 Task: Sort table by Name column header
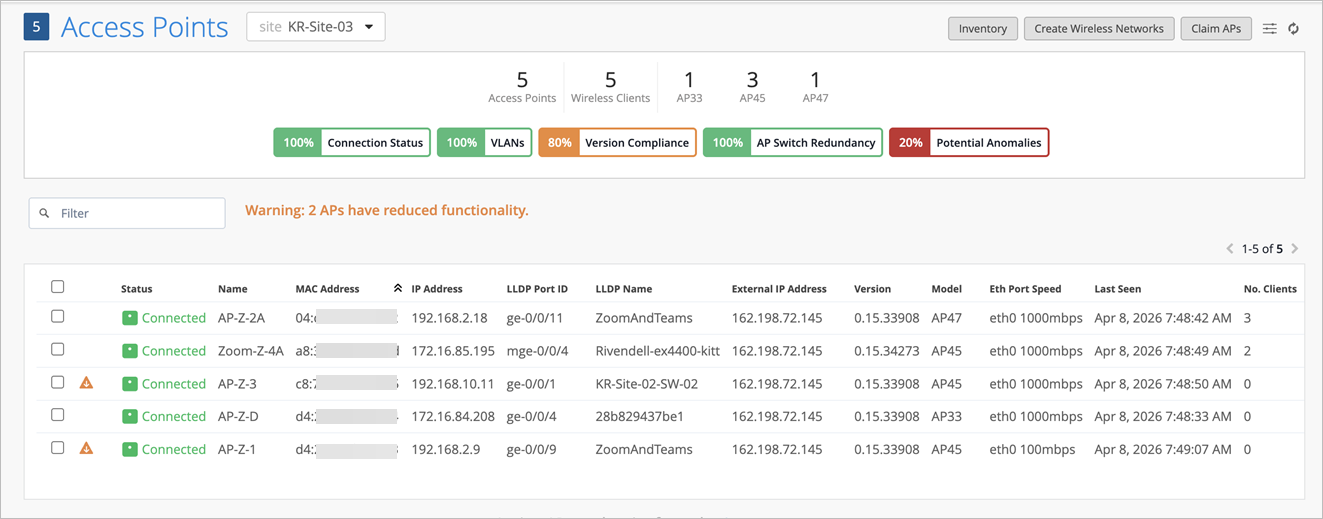[232, 289]
